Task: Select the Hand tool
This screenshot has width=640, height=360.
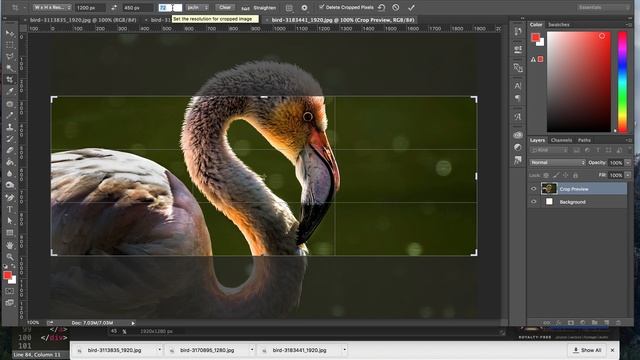Action: coord(10,245)
